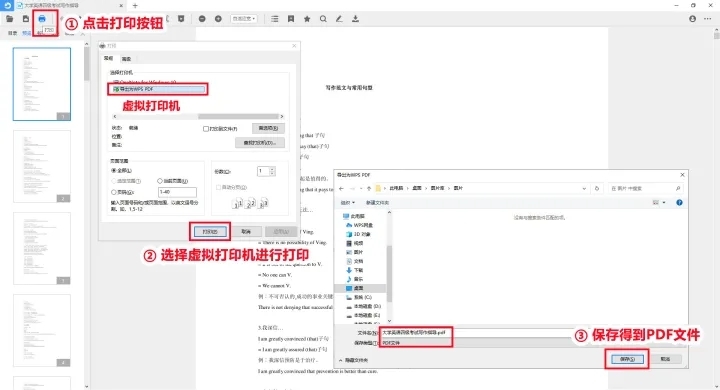This screenshot has width=720, height=390.
Task: Toggle the print to file checkbox
Action: point(206,129)
